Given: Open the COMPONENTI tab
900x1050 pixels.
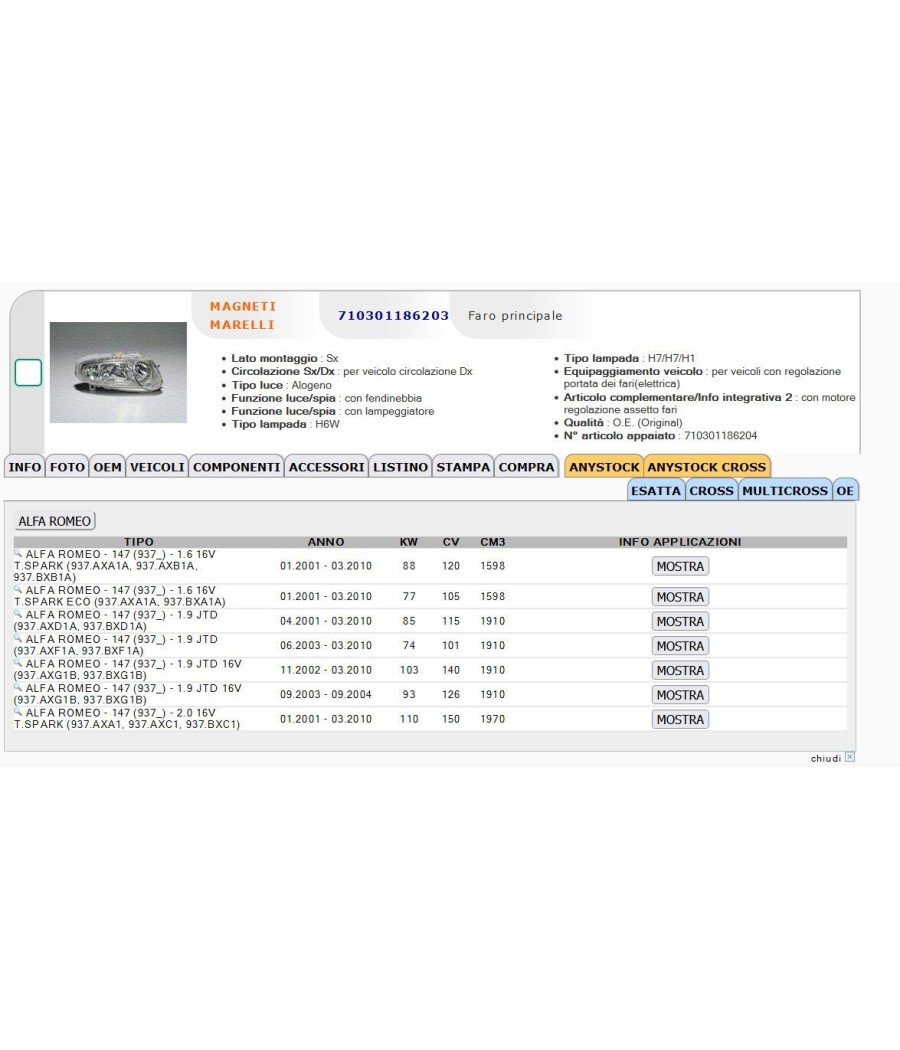Looking at the screenshot, I should pos(236,467).
